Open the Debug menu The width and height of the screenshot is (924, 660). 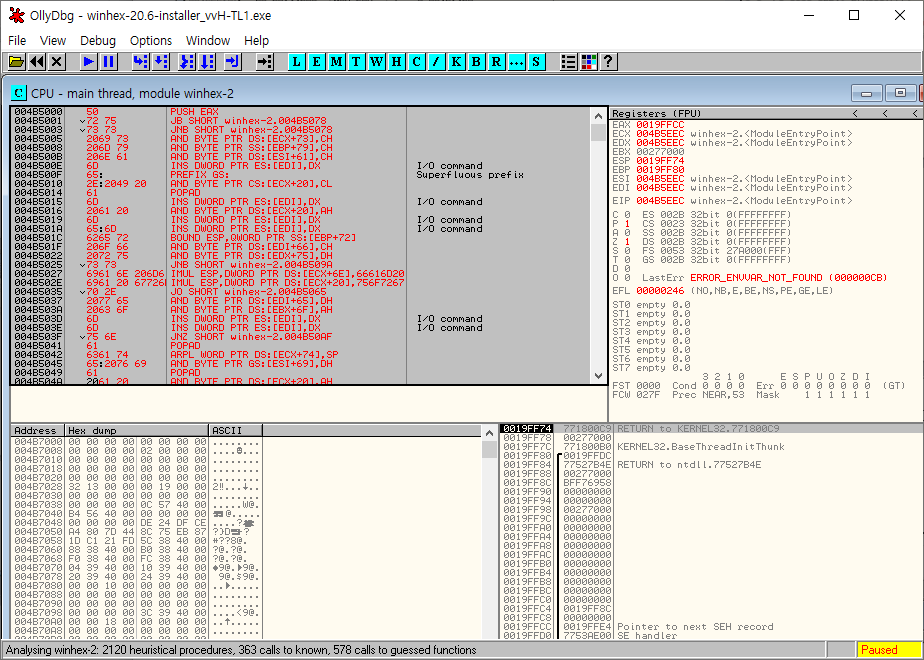(98, 40)
